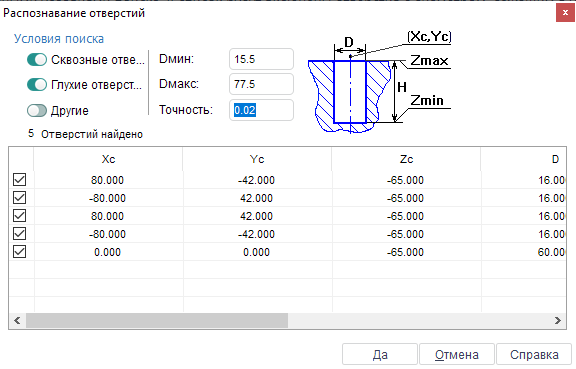
Task: Uncheck the row with Xc -80.000, Yc 42.000
Action: 19,198
